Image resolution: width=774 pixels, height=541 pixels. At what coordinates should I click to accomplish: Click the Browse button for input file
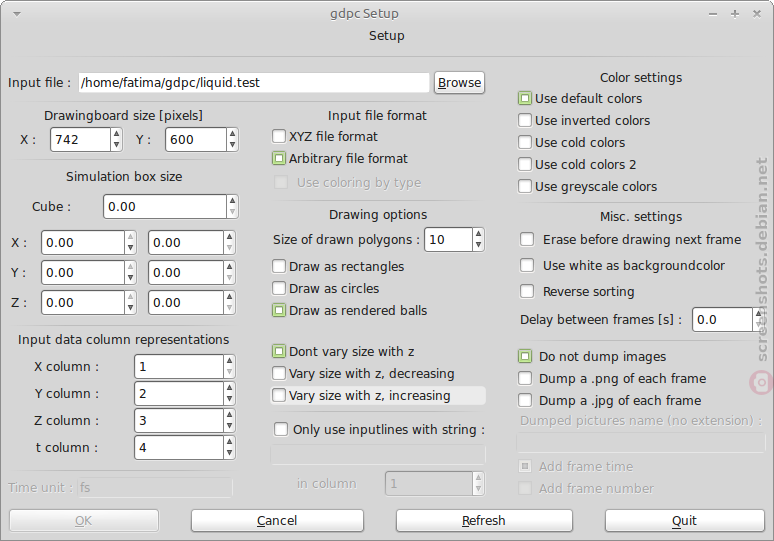coord(459,82)
